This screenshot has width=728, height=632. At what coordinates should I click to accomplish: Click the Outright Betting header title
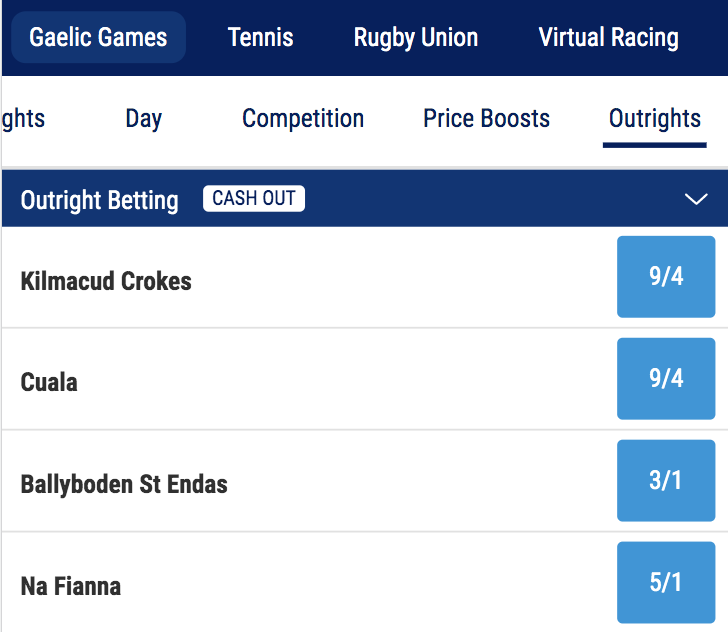(100, 200)
